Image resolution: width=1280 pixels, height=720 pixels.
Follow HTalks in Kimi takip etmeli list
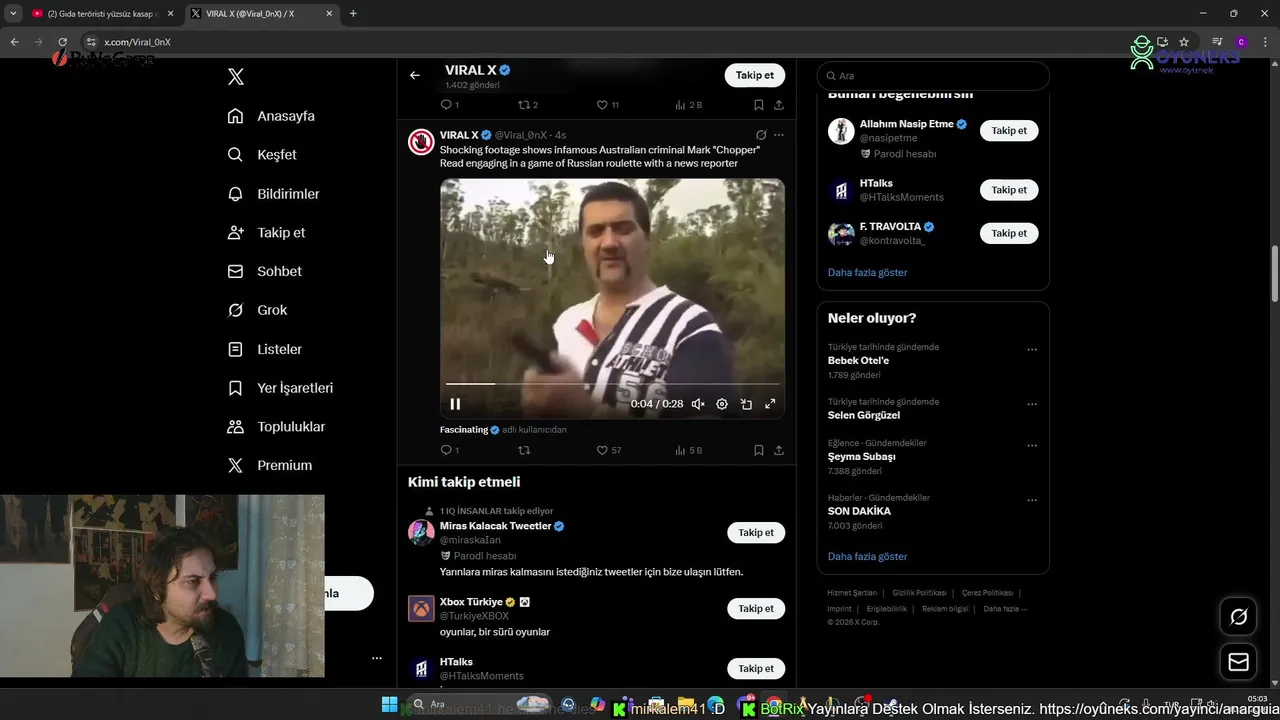(756, 669)
